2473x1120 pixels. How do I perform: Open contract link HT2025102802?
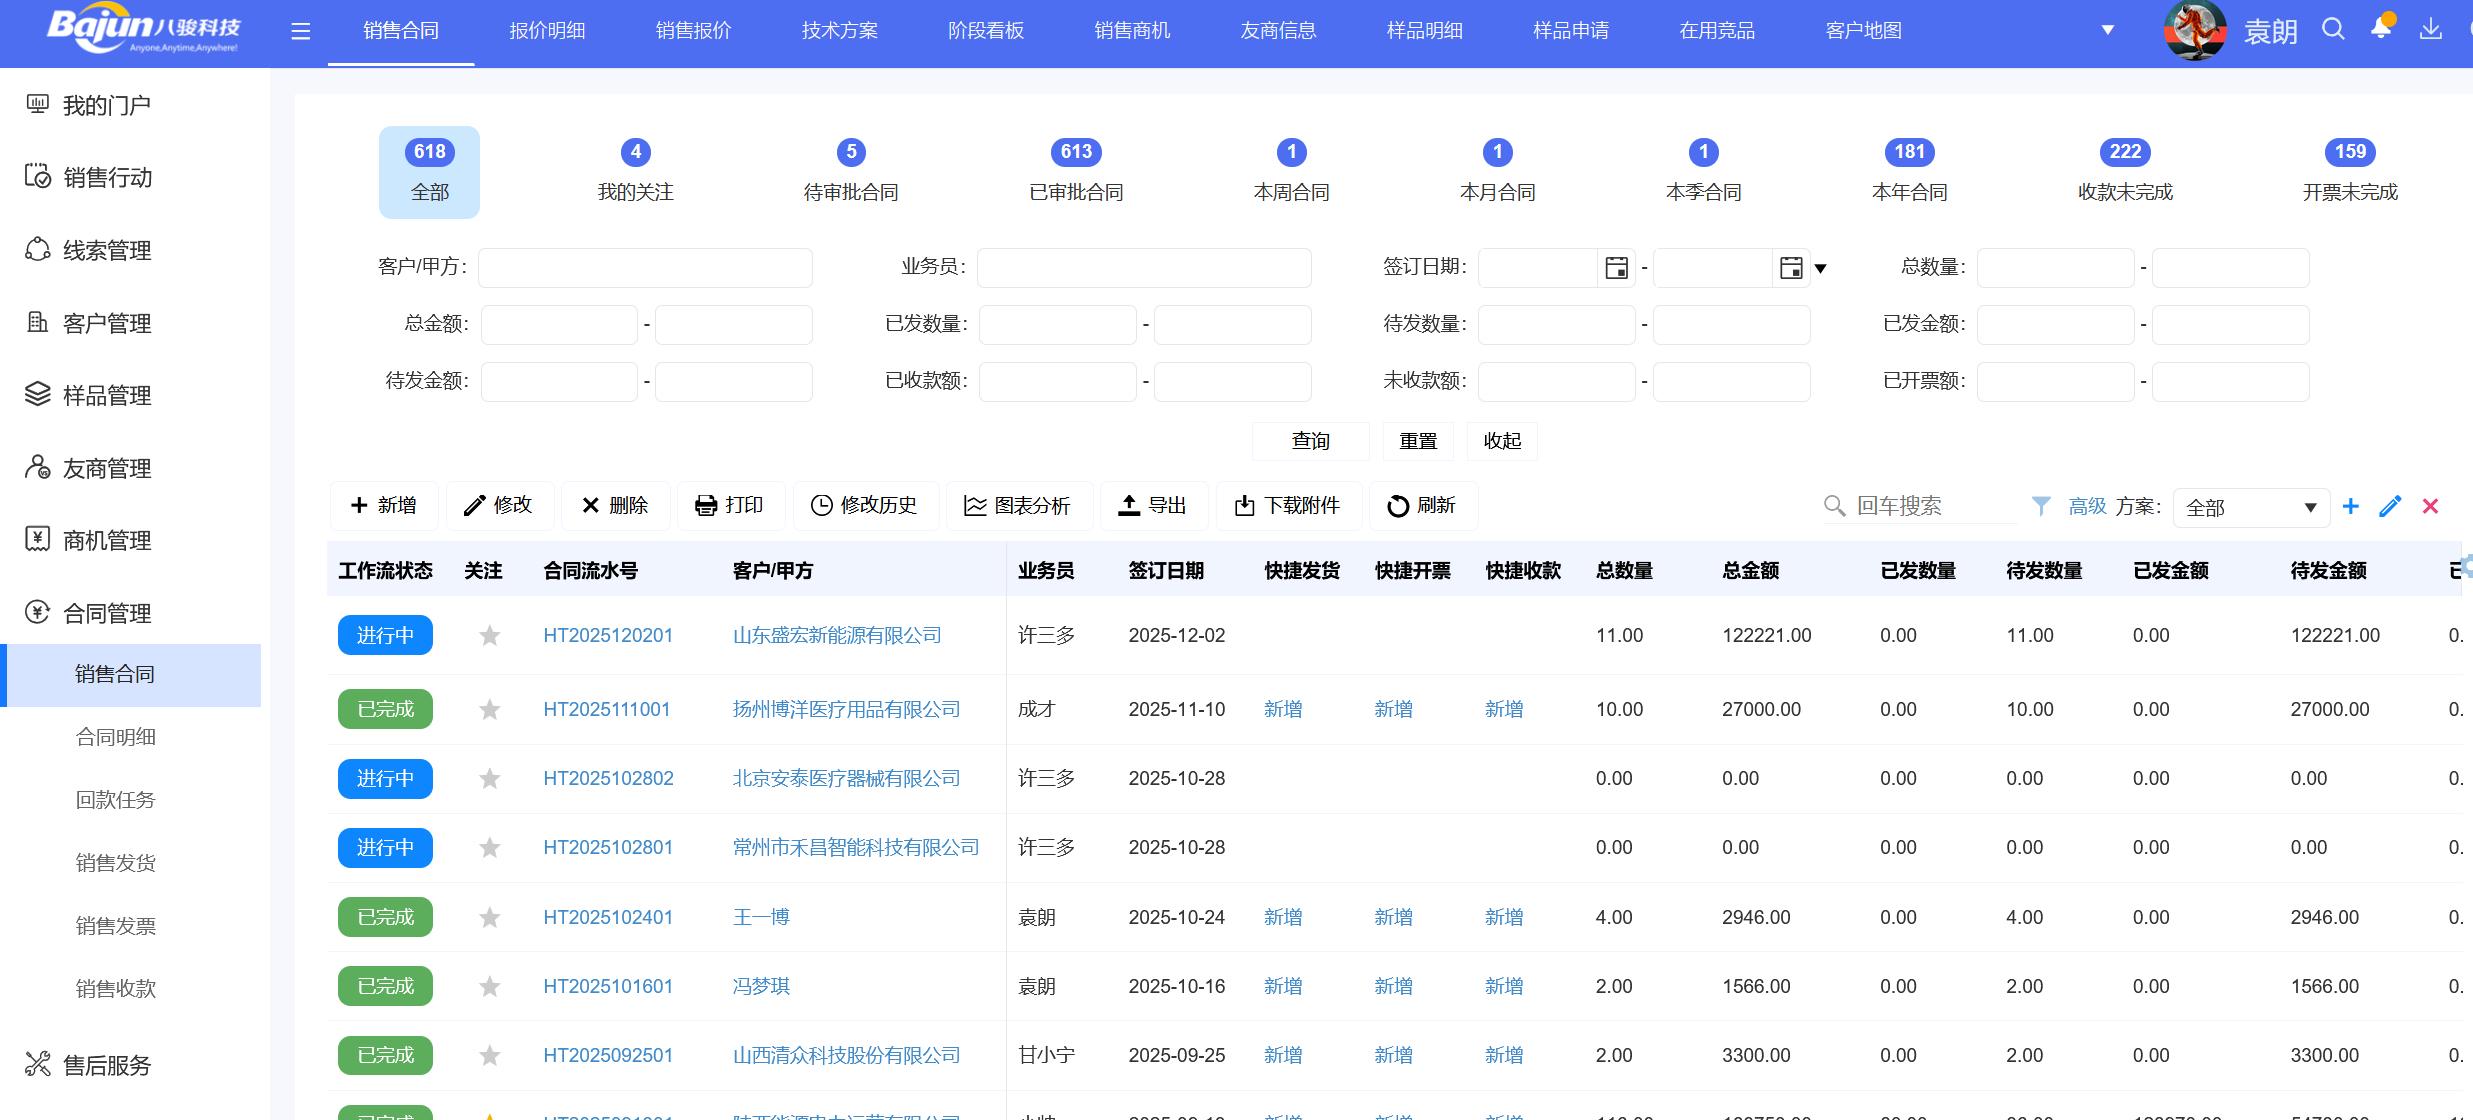click(608, 779)
